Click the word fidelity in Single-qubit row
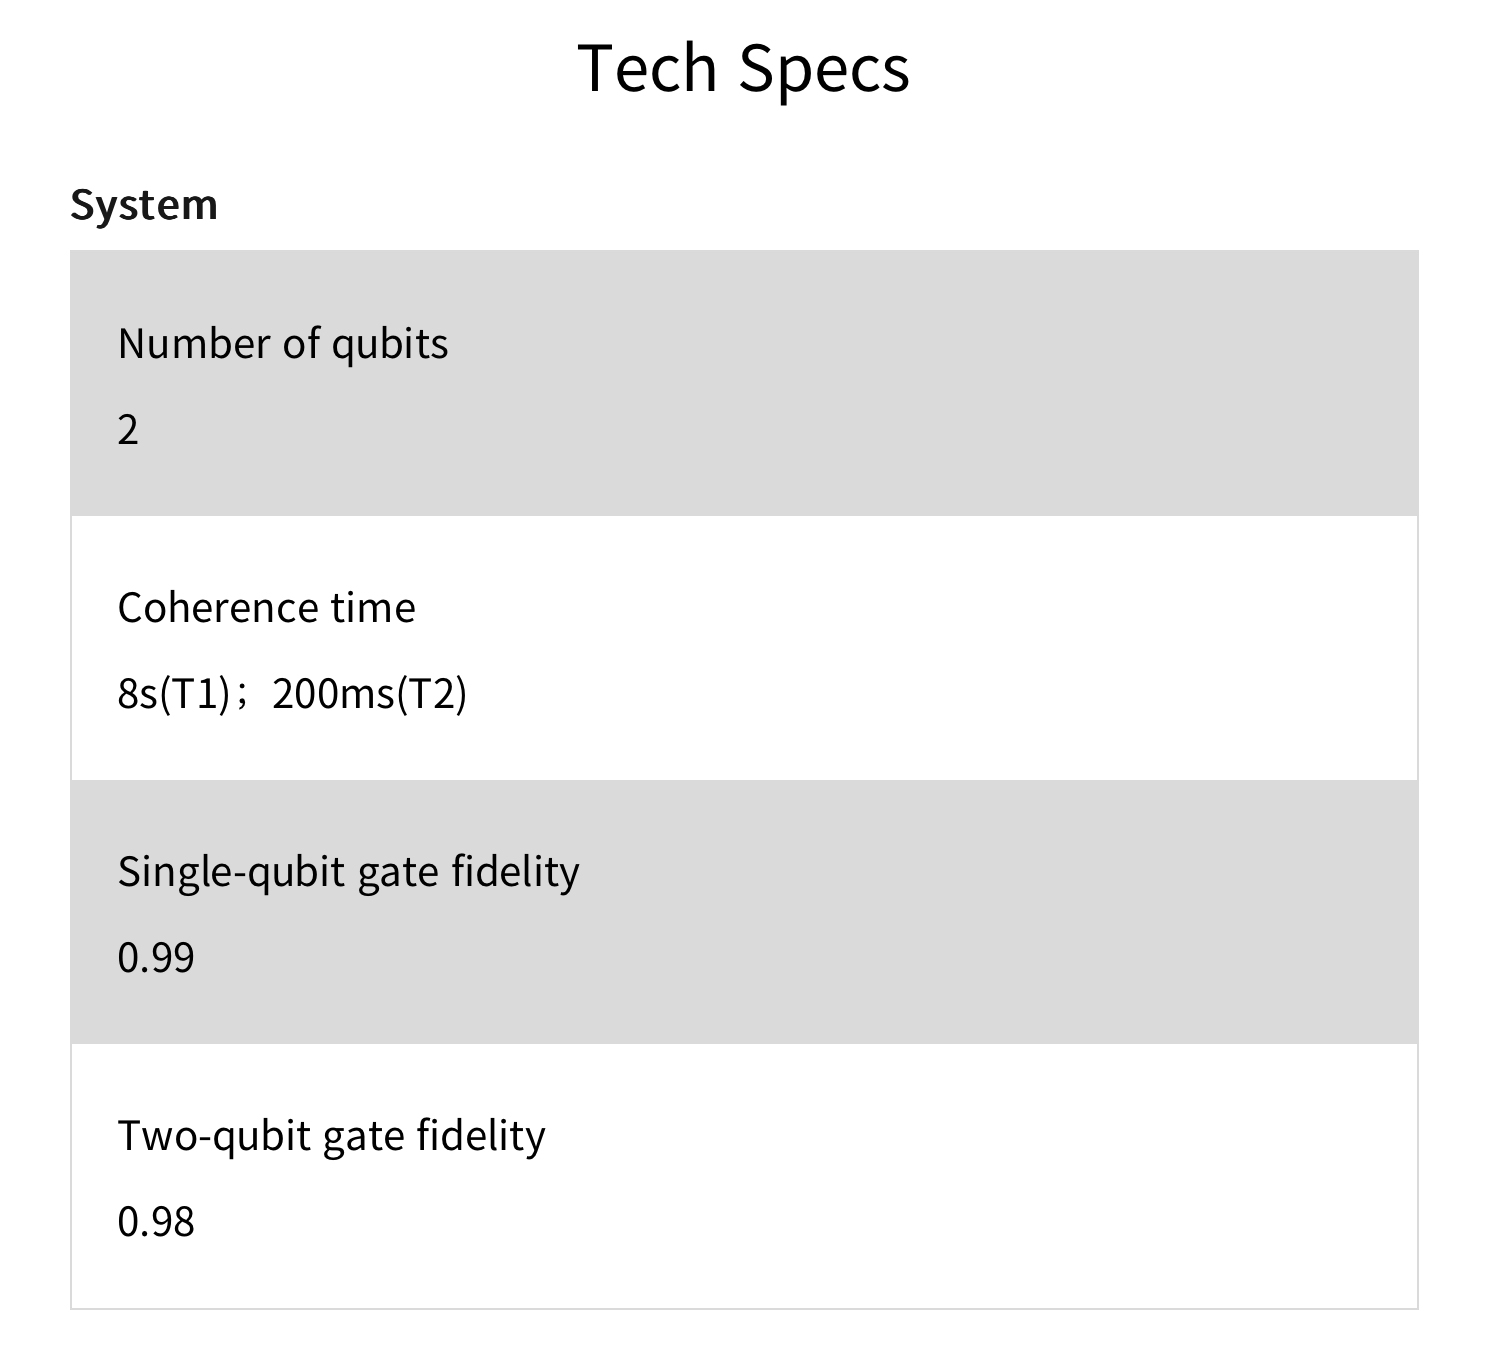 point(515,872)
